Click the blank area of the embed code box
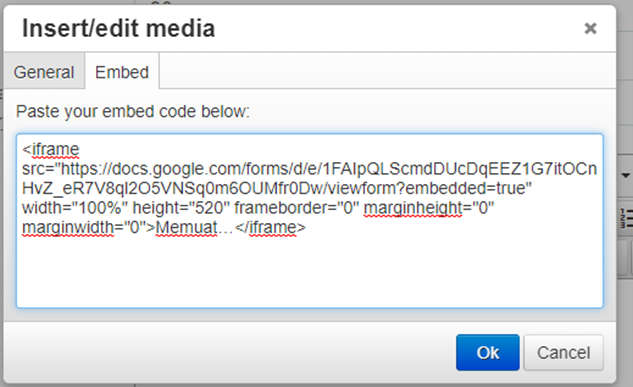The image size is (633, 387). click(310, 271)
